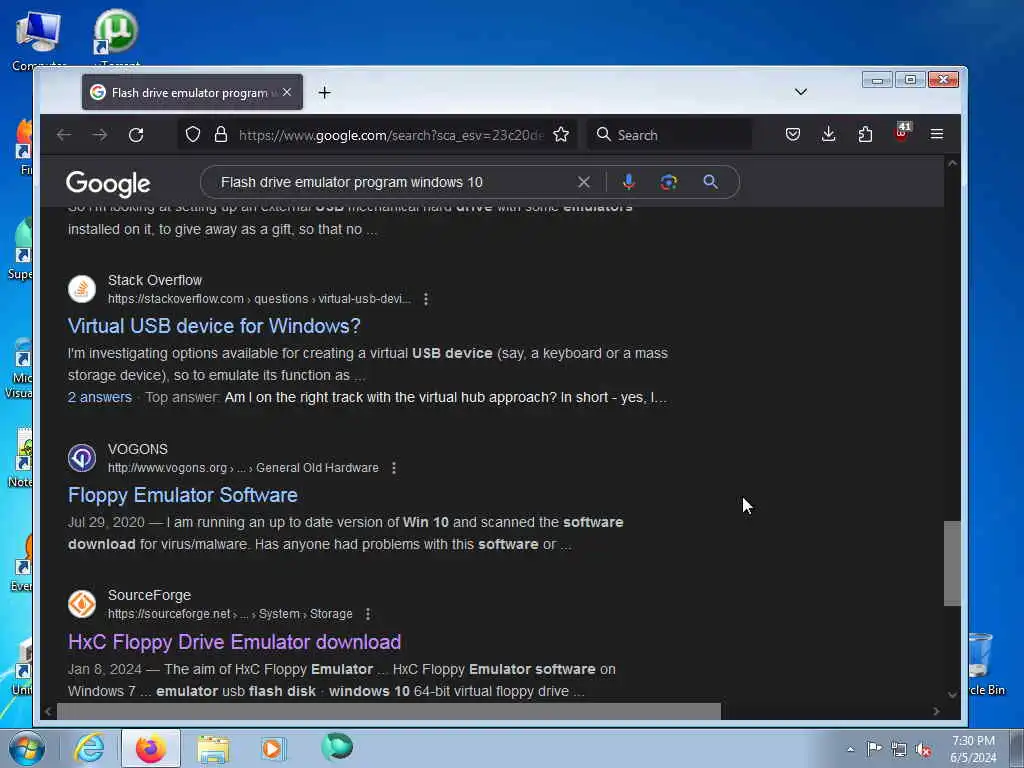The image size is (1024, 768).
Task: Open Windows Explorer from taskbar
Action: pos(213,749)
